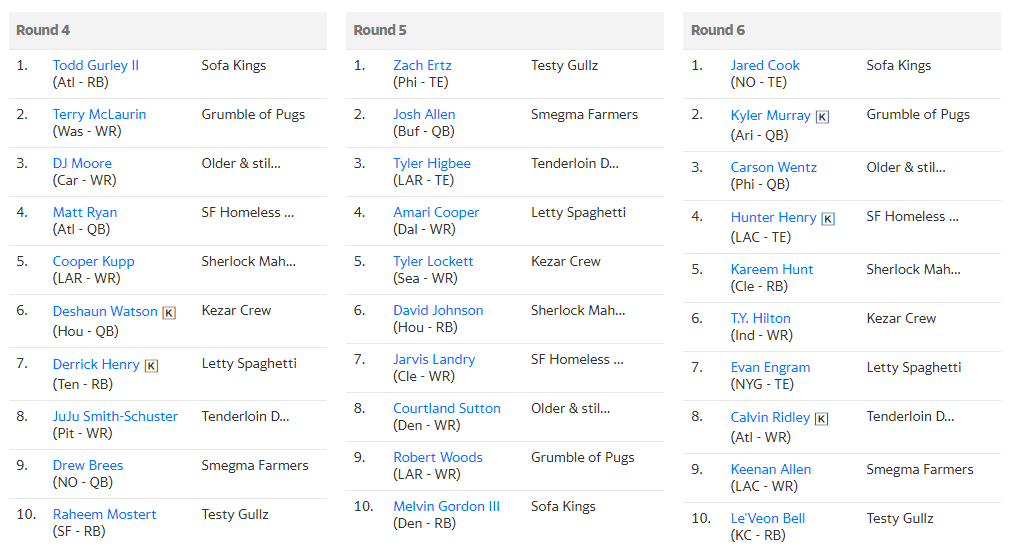The image size is (1010, 549).
Task: Open Le'Veon Bell player page
Action: coord(768,518)
